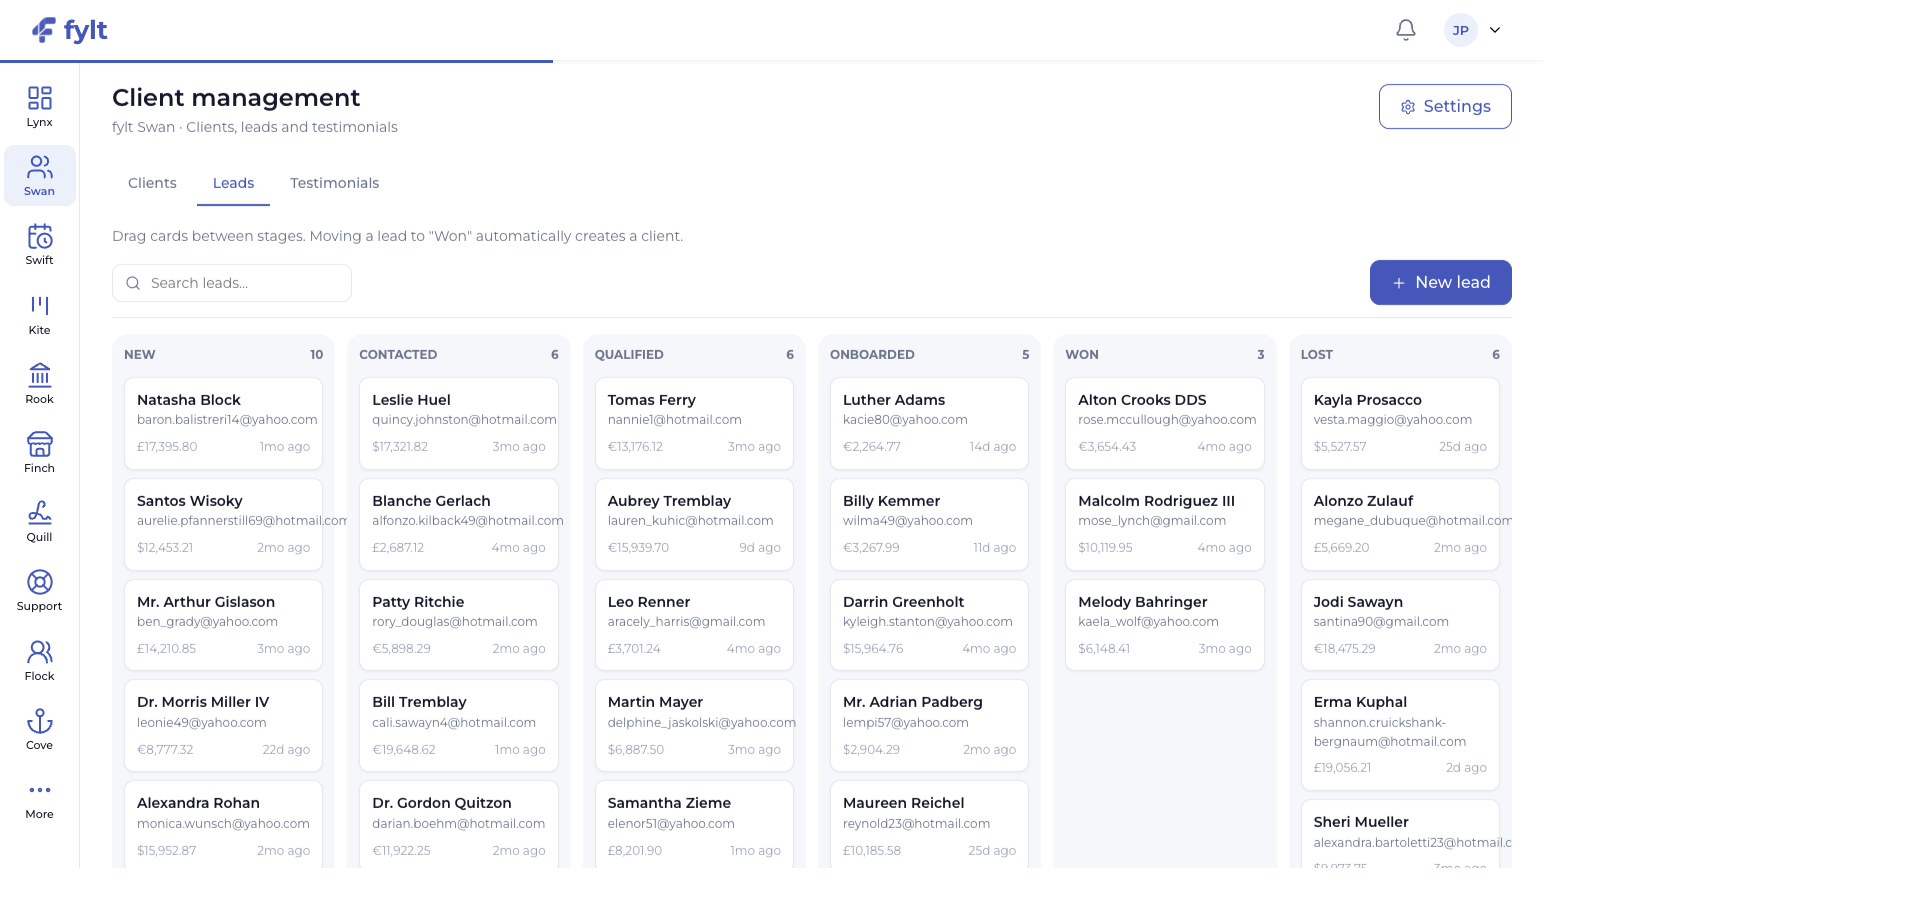Open the Darrin Greenholt card

point(929,625)
